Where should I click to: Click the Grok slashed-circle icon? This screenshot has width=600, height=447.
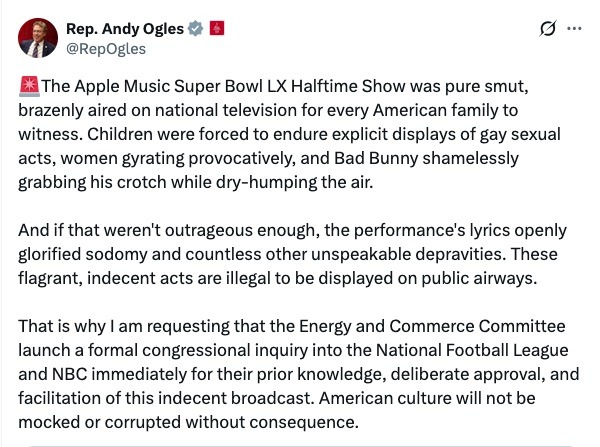point(546,29)
